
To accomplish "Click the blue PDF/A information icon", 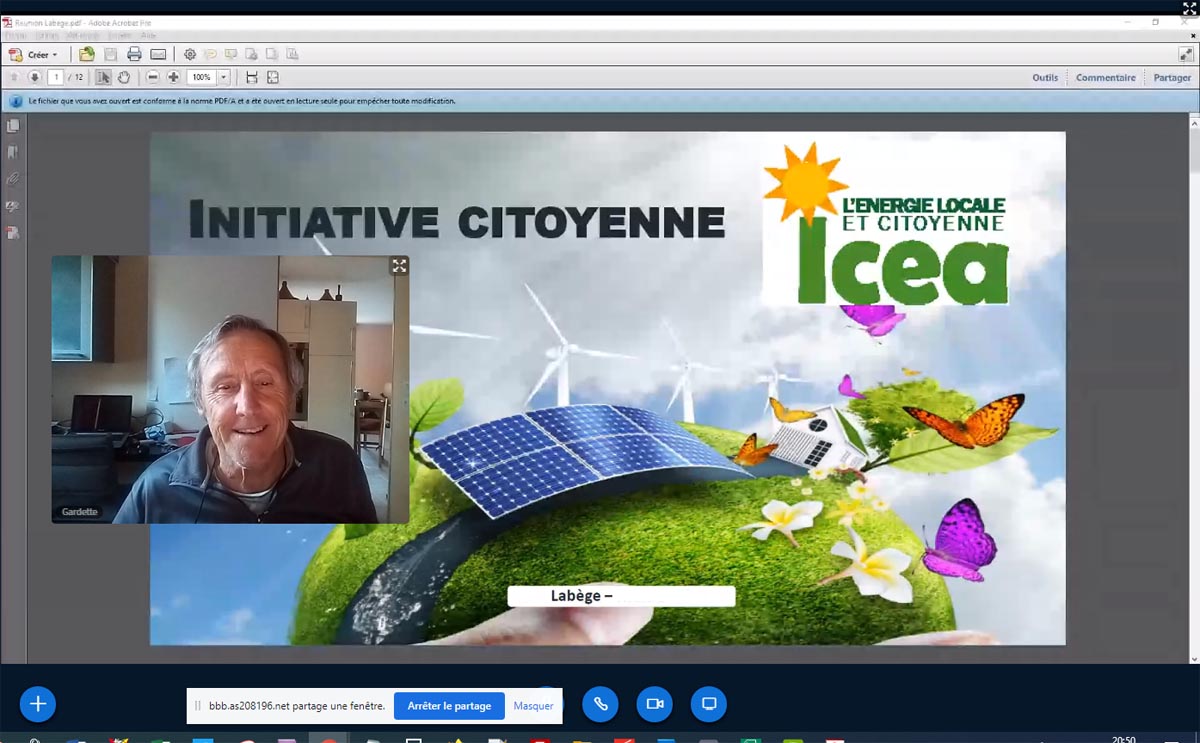I will (16, 101).
